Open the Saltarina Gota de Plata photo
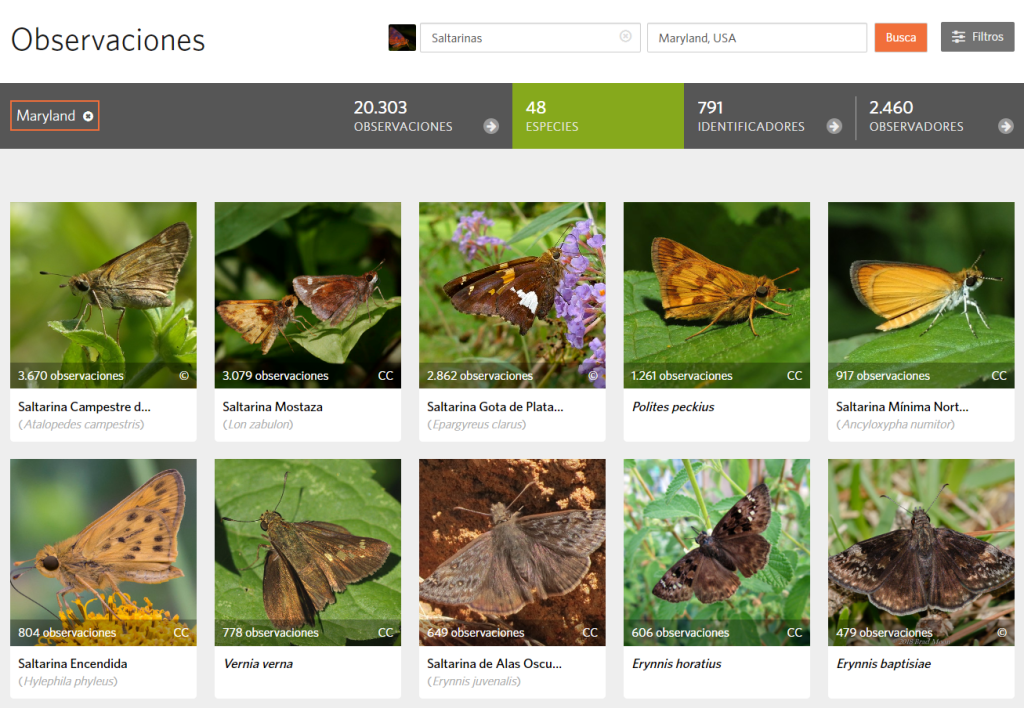The width and height of the screenshot is (1024, 708). (x=512, y=285)
